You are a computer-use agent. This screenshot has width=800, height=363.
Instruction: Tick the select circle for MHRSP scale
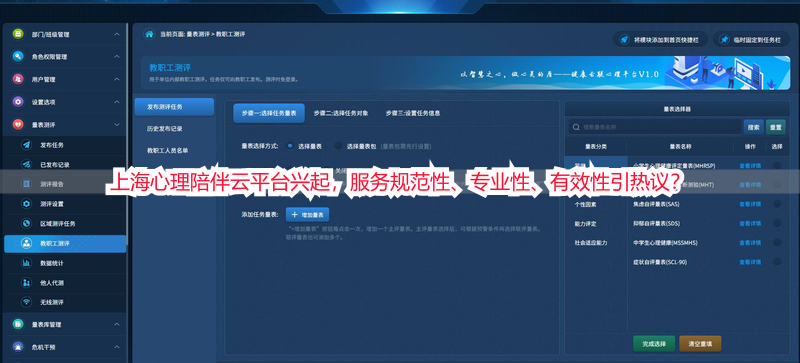(777, 165)
